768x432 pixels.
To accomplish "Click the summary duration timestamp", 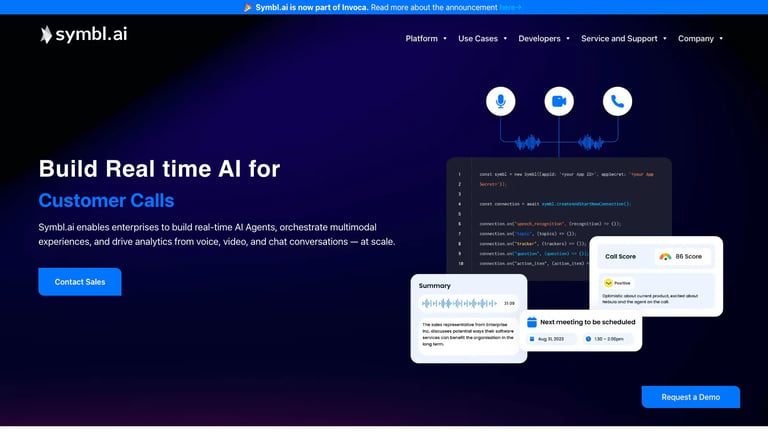I will (x=509, y=304).
